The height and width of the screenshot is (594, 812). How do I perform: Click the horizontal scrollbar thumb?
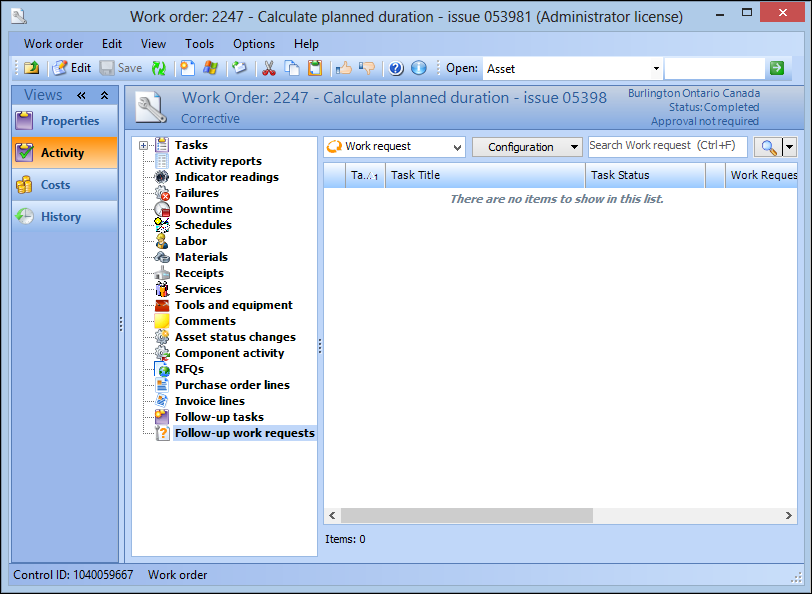(467, 516)
